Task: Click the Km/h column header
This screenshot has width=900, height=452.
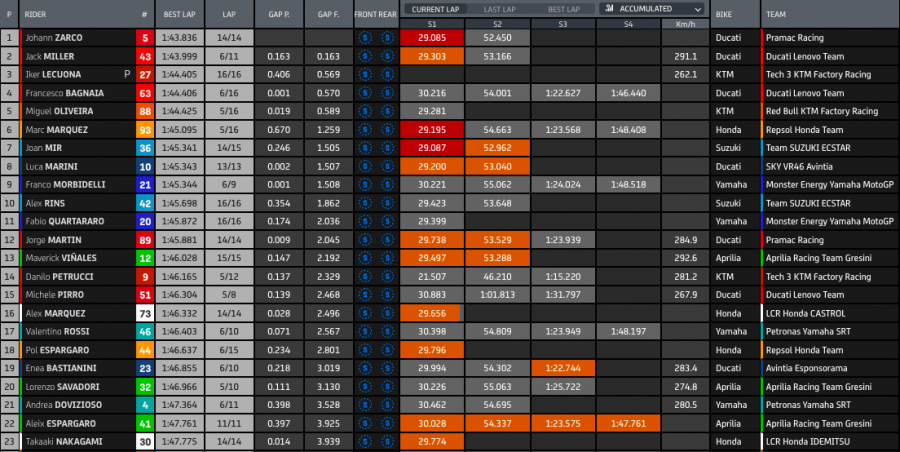Action: [x=685, y=23]
